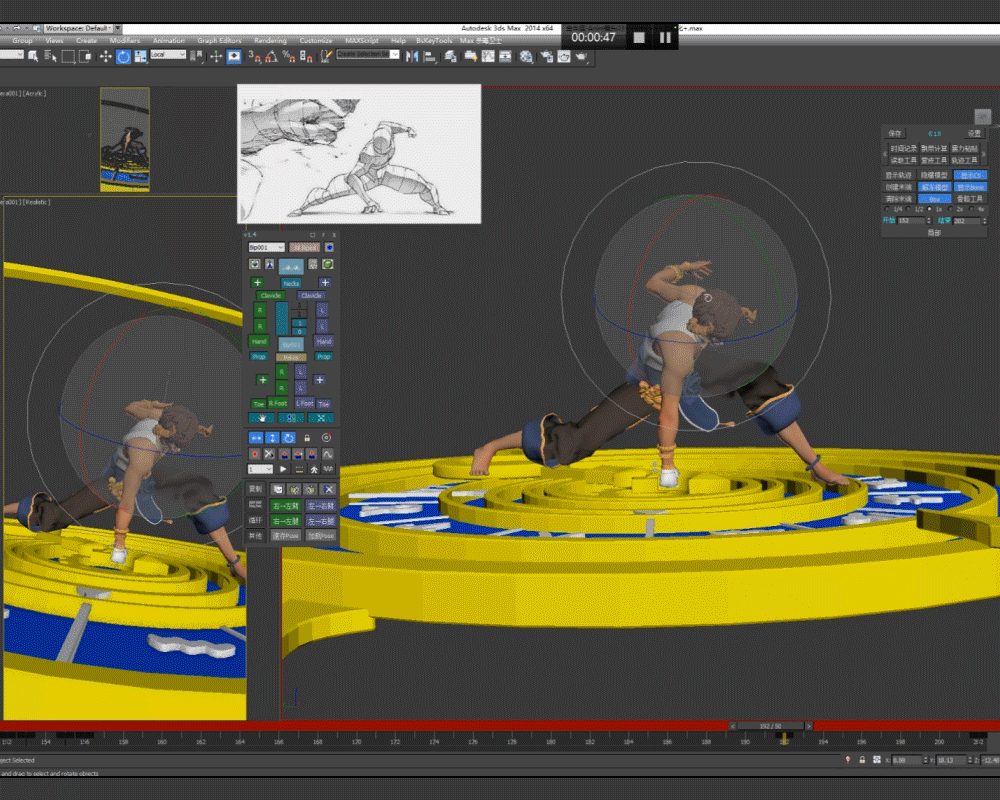Step time slider back with left arrow
1000x800 pixels.
733,726
